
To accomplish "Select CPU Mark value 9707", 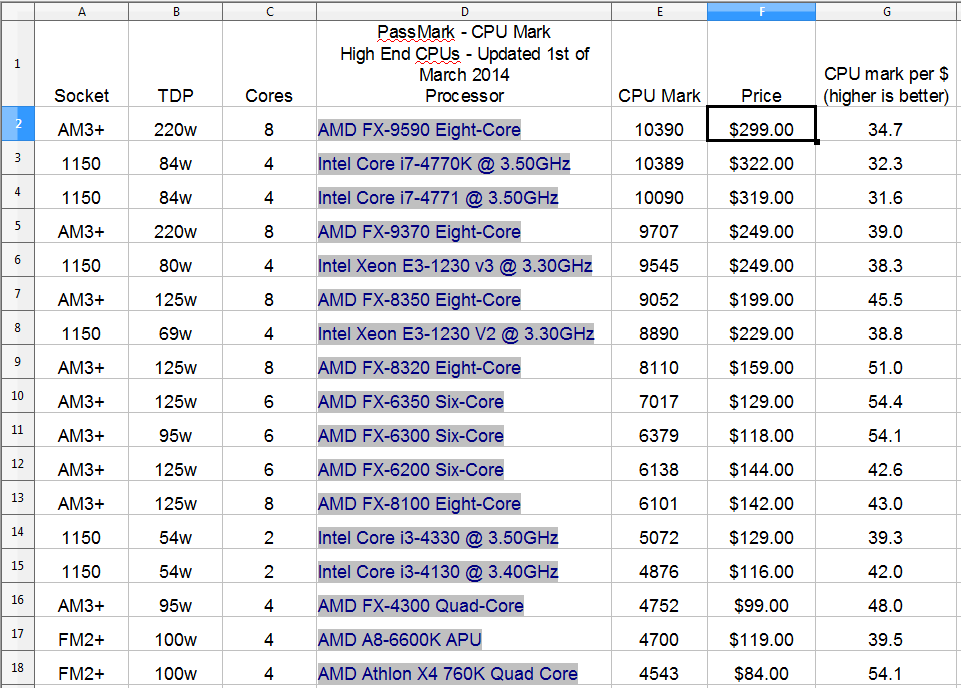I will (659, 226).
